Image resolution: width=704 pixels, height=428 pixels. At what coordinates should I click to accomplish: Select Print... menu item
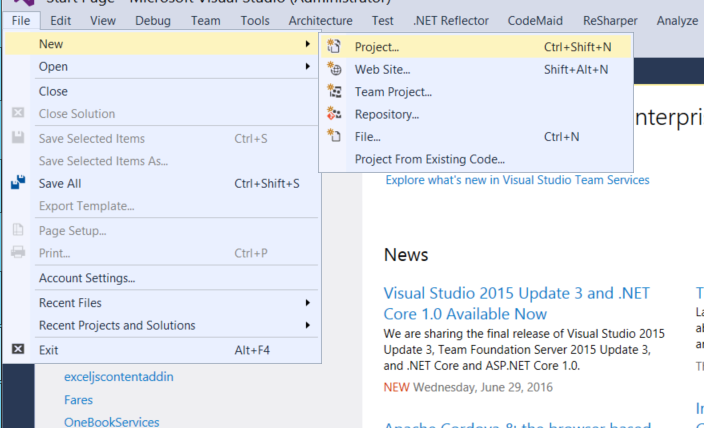point(163,253)
